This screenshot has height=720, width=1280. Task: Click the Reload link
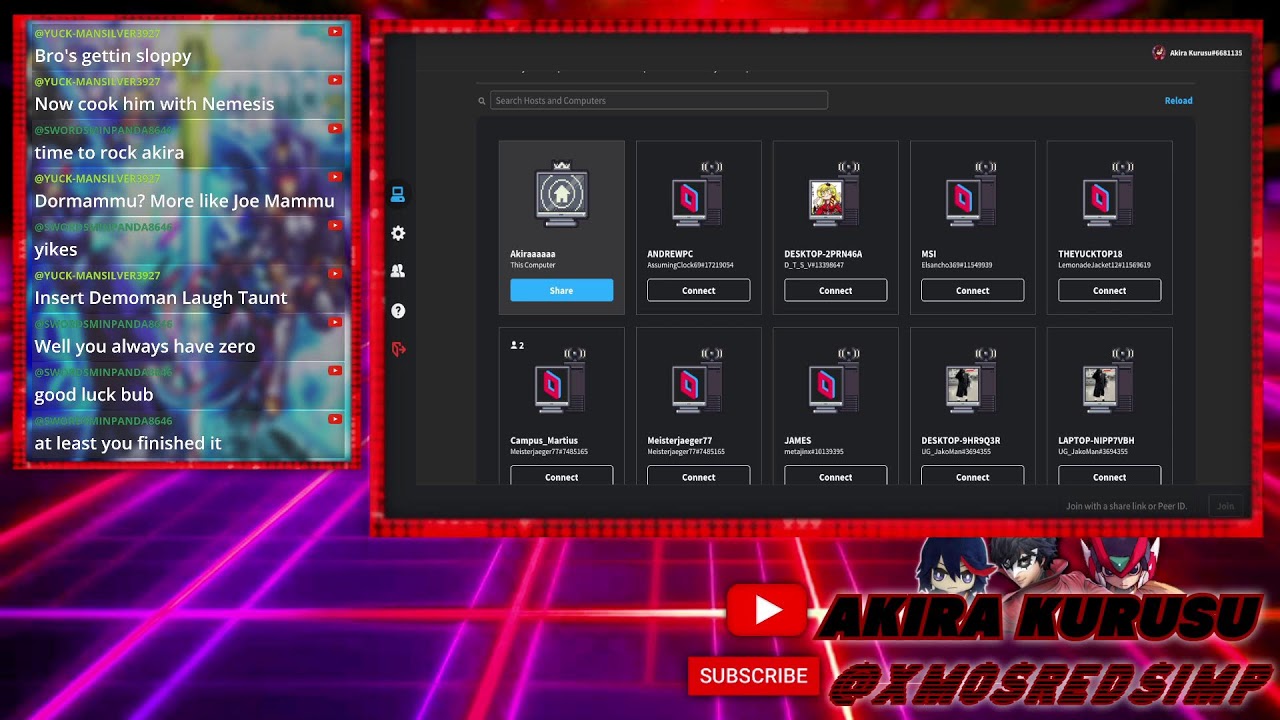tap(1178, 101)
